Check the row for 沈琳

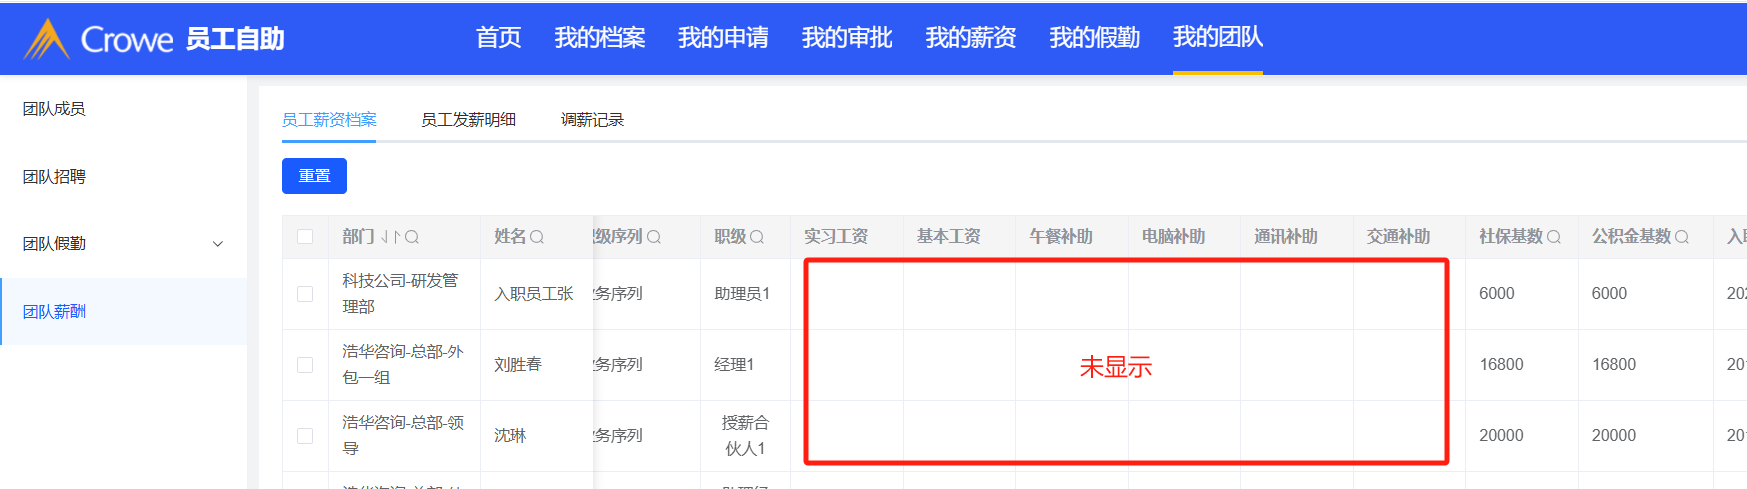(x=305, y=436)
